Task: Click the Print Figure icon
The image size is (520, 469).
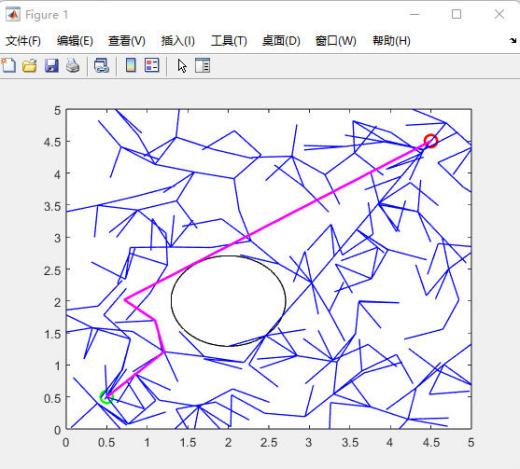Action: point(72,65)
